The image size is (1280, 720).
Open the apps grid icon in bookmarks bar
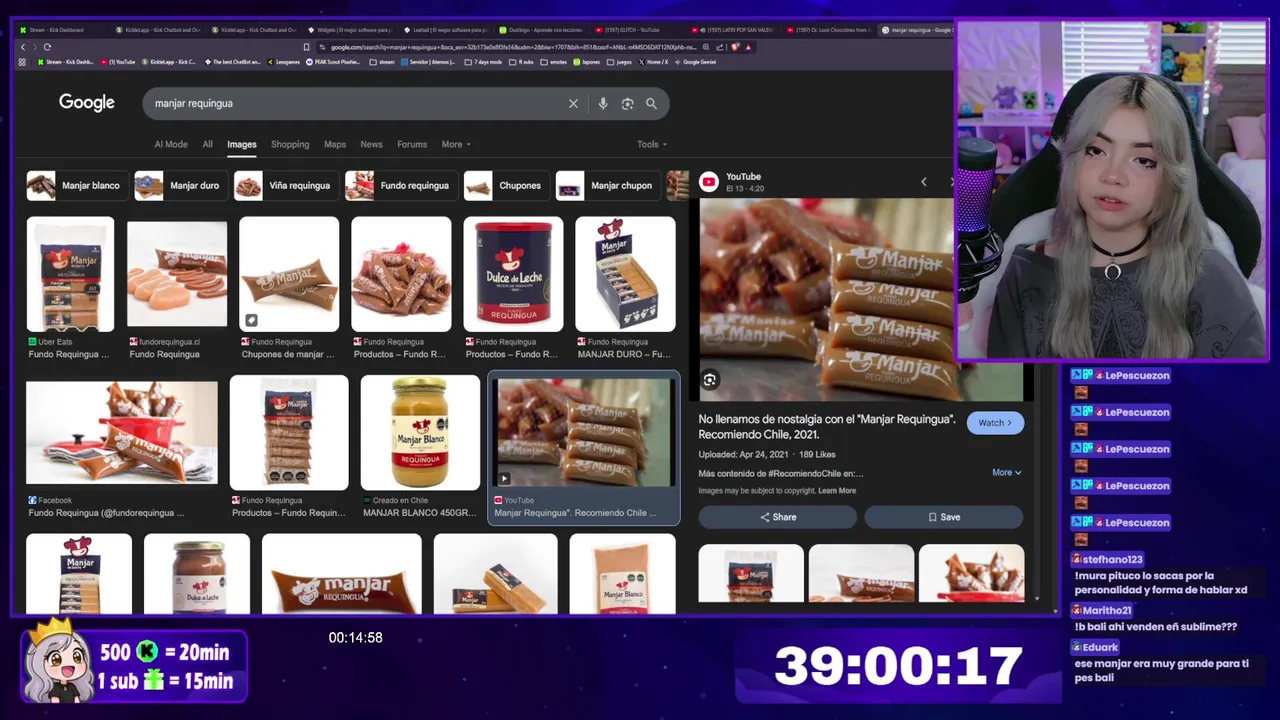[22, 62]
